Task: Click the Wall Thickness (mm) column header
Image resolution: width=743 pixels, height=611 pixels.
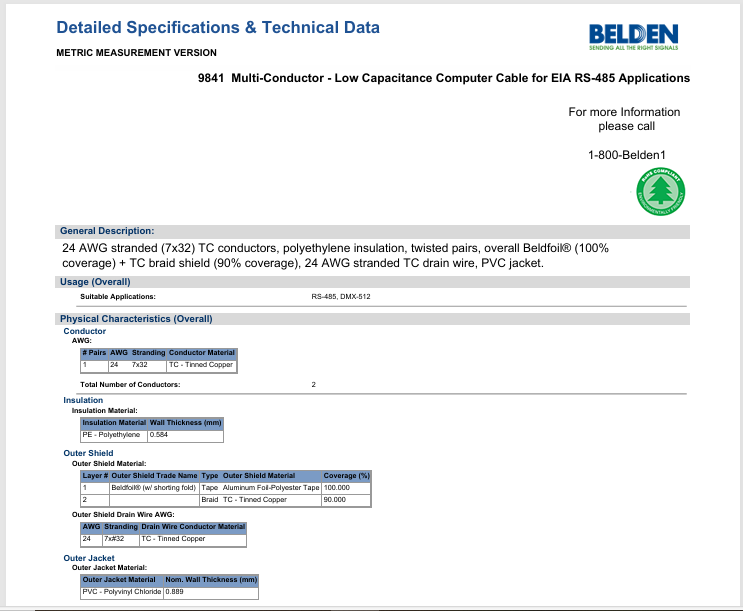Action: (185, 423)
